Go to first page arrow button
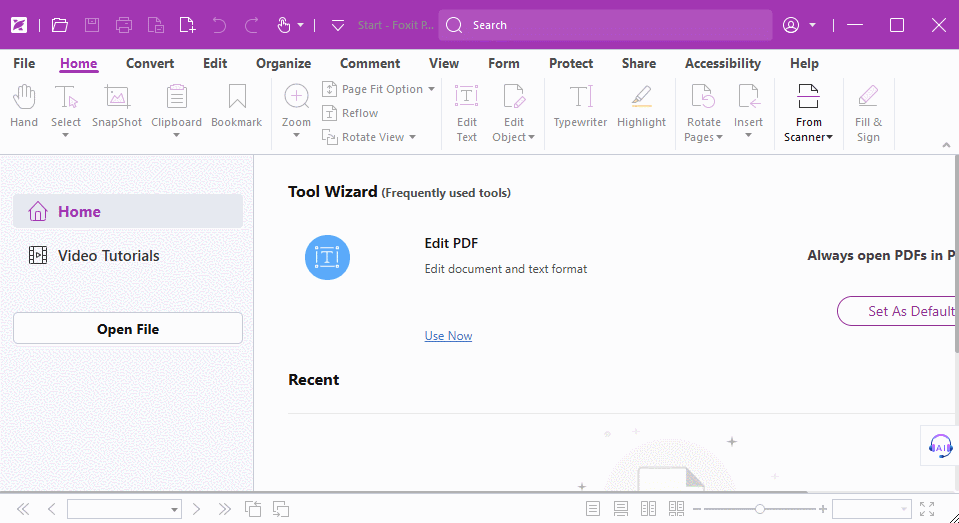The width and height of the screenshot is (959, 523). [x=23, y=509]
